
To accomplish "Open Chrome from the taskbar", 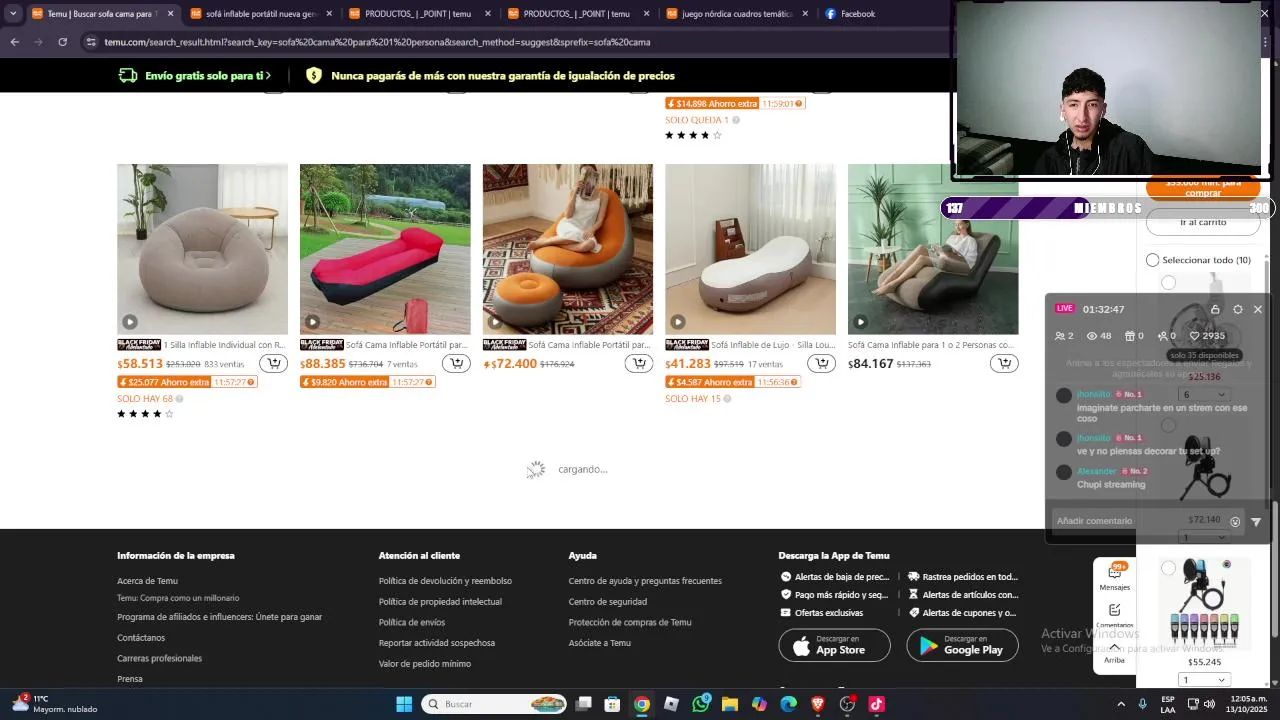I will (x=642, y=704).
